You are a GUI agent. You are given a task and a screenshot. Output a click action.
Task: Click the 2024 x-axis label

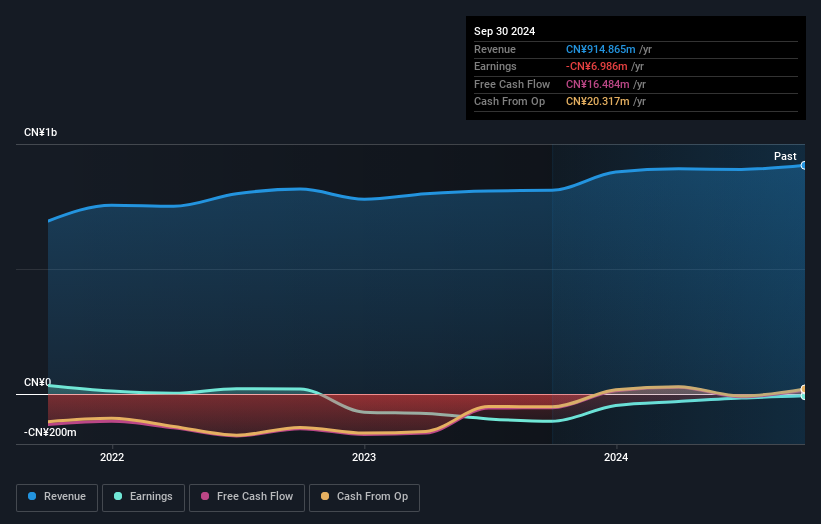[616, 457]
